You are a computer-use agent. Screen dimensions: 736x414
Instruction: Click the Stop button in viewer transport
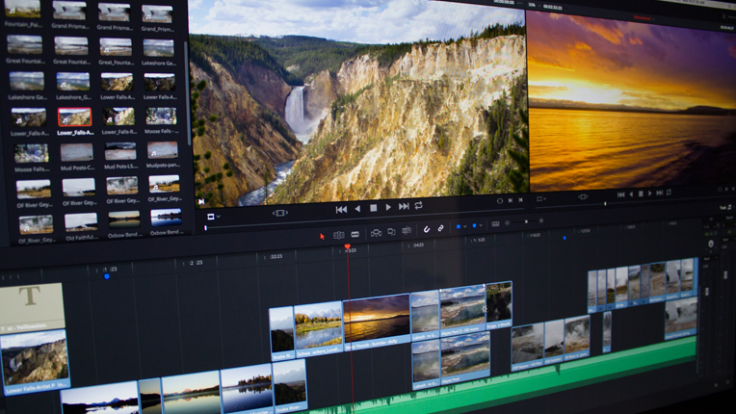373,208
